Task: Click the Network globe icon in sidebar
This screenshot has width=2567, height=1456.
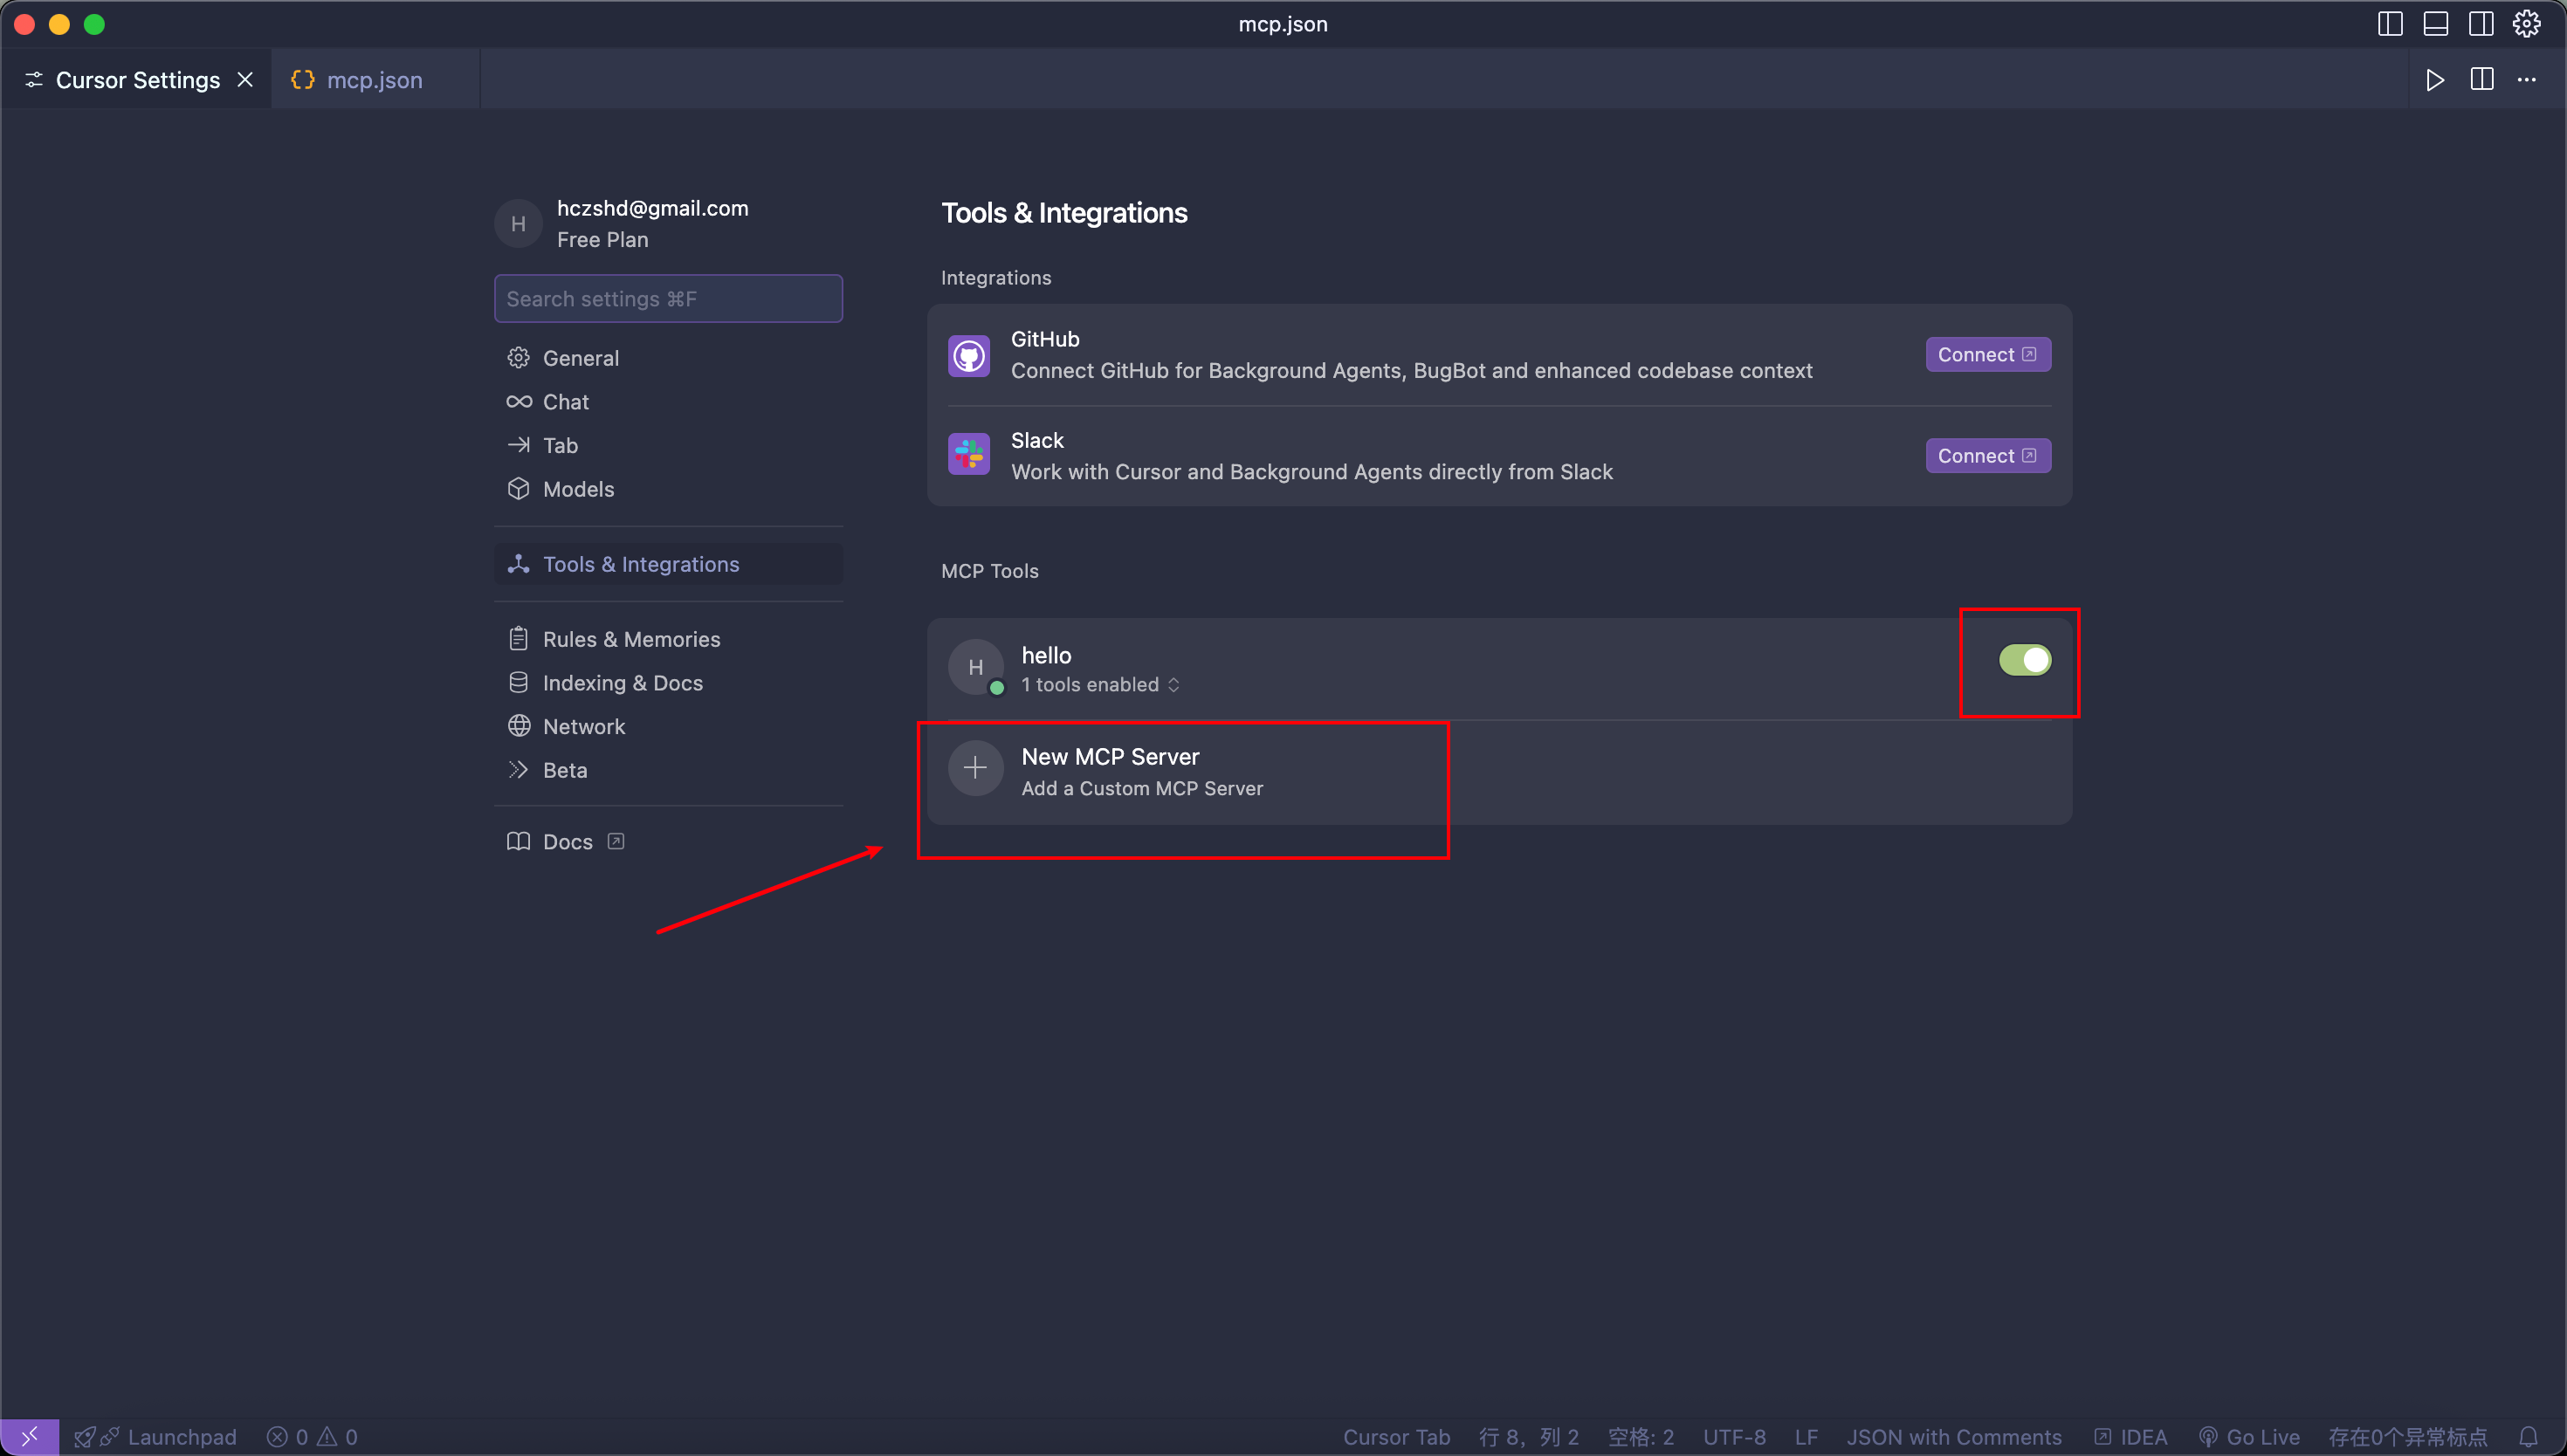Action: pyautogui.click(x=518, y=726)
